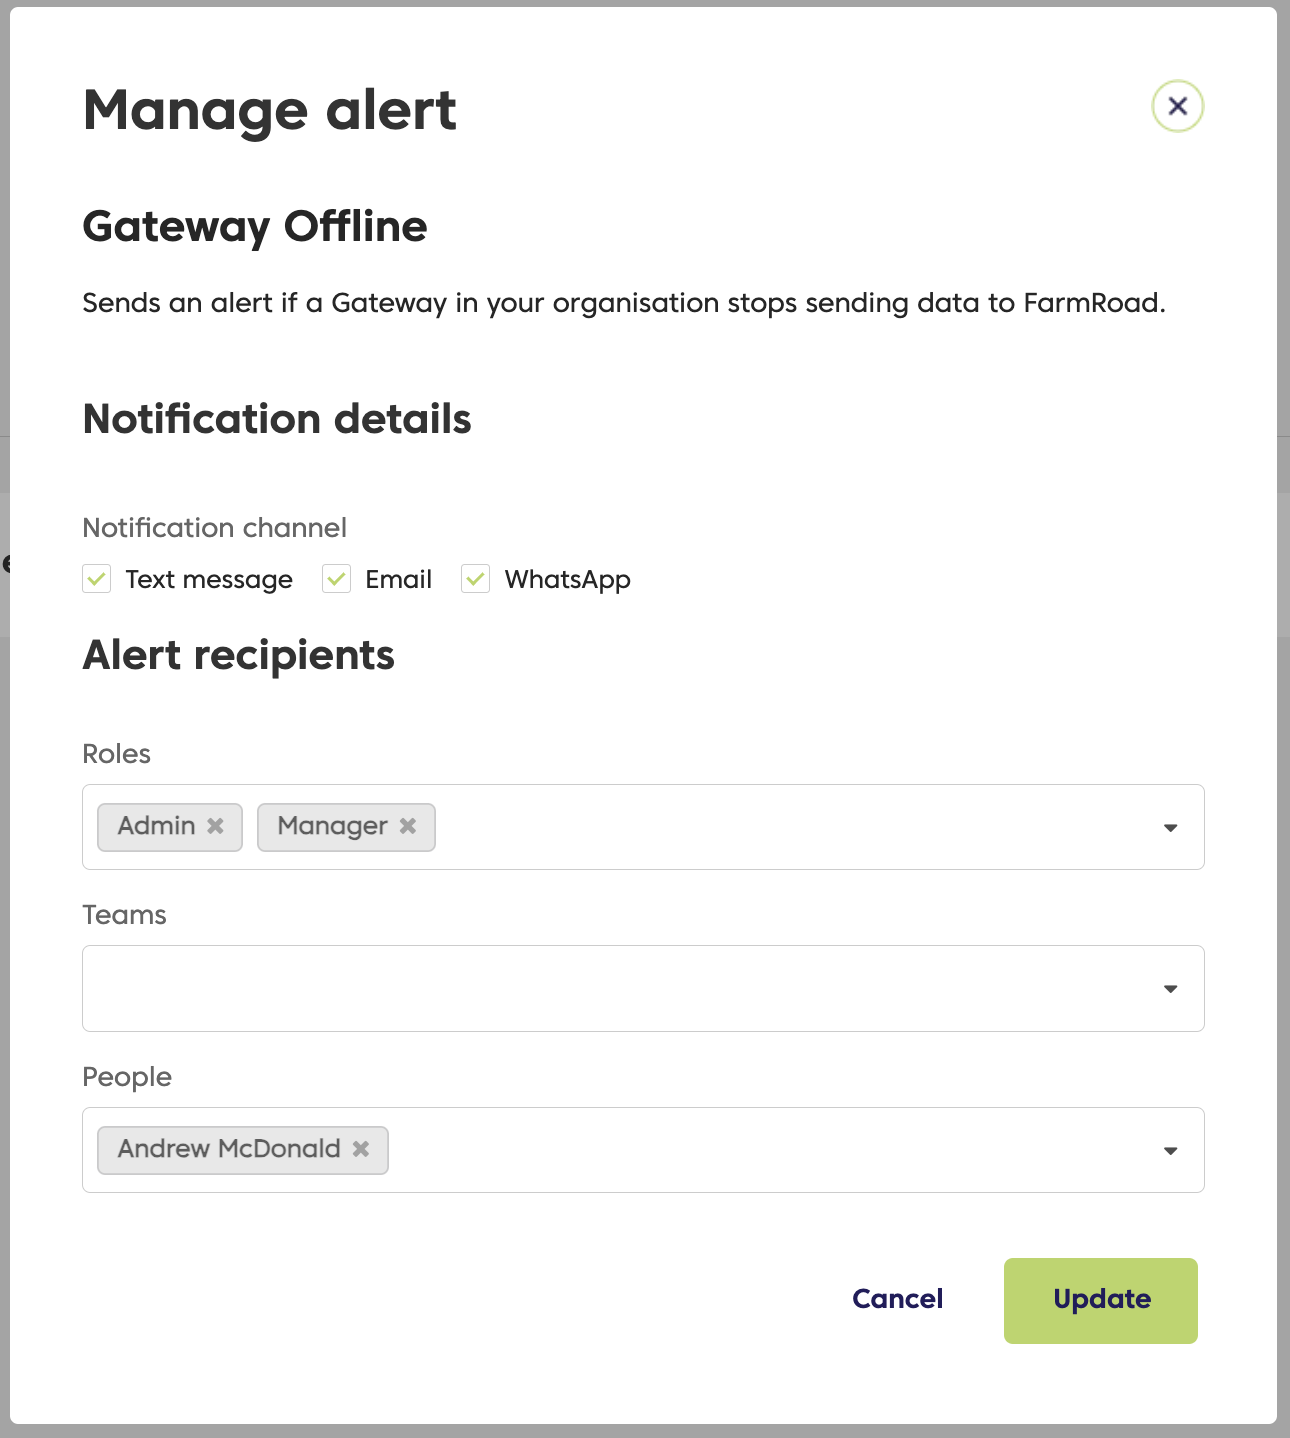Expand the Roles dropdown
Image resolution: width=1290 pixels, height=1438 pixels.
click(x=1170, y=827)
